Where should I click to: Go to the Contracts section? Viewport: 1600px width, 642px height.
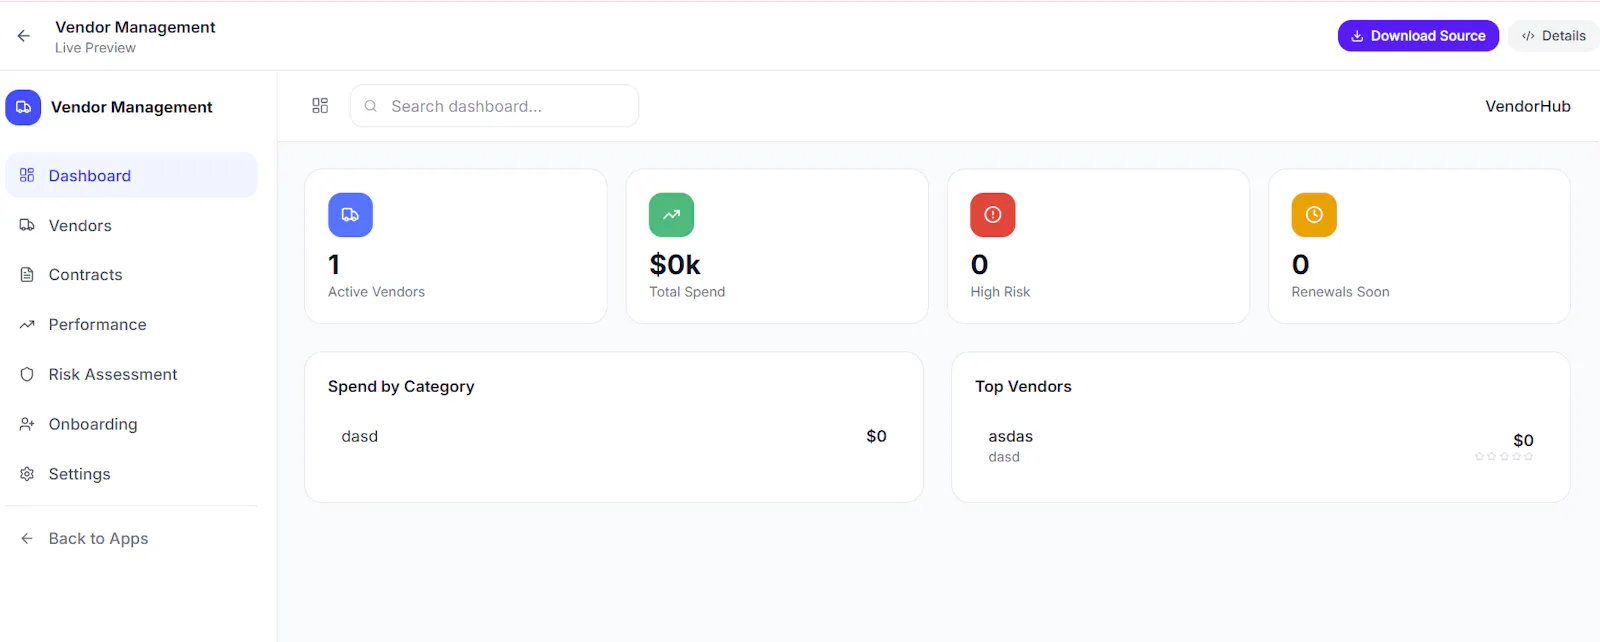coord(131,275)
